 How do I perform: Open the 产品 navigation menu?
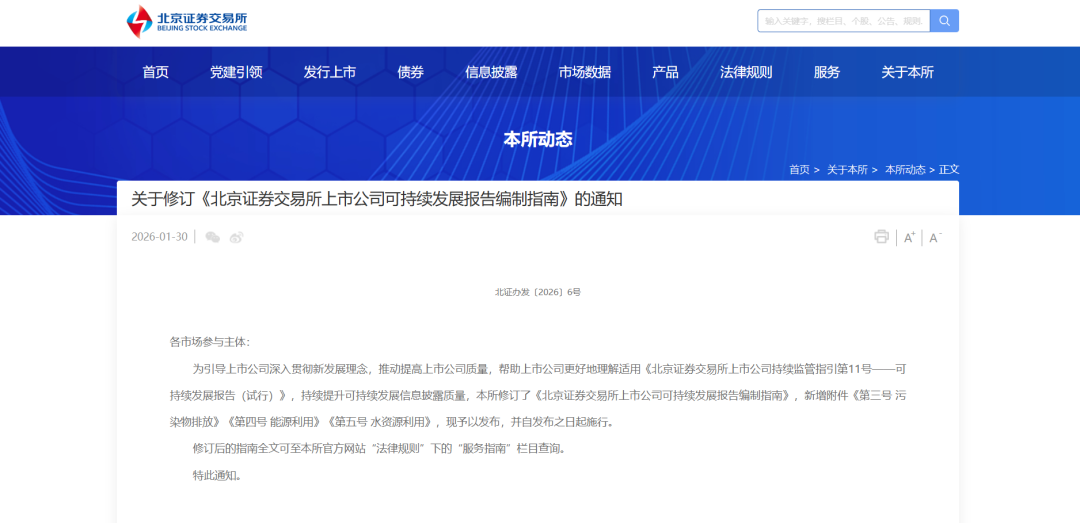coord(665,72)
